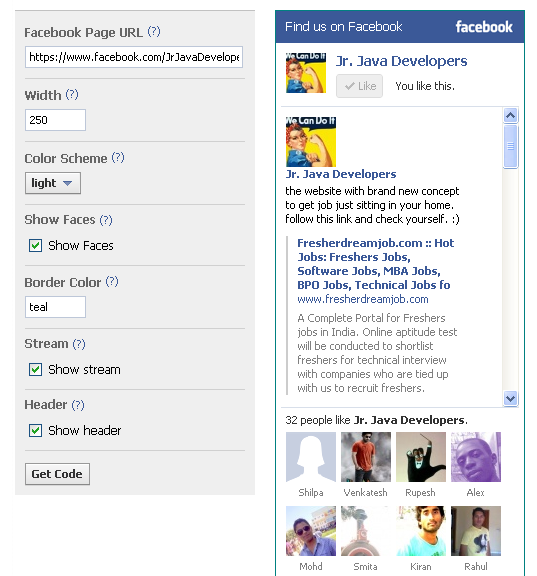Click the scroll down arrow in the stream
The height and width of the screenshot is (576, 537).
point(511,398)
